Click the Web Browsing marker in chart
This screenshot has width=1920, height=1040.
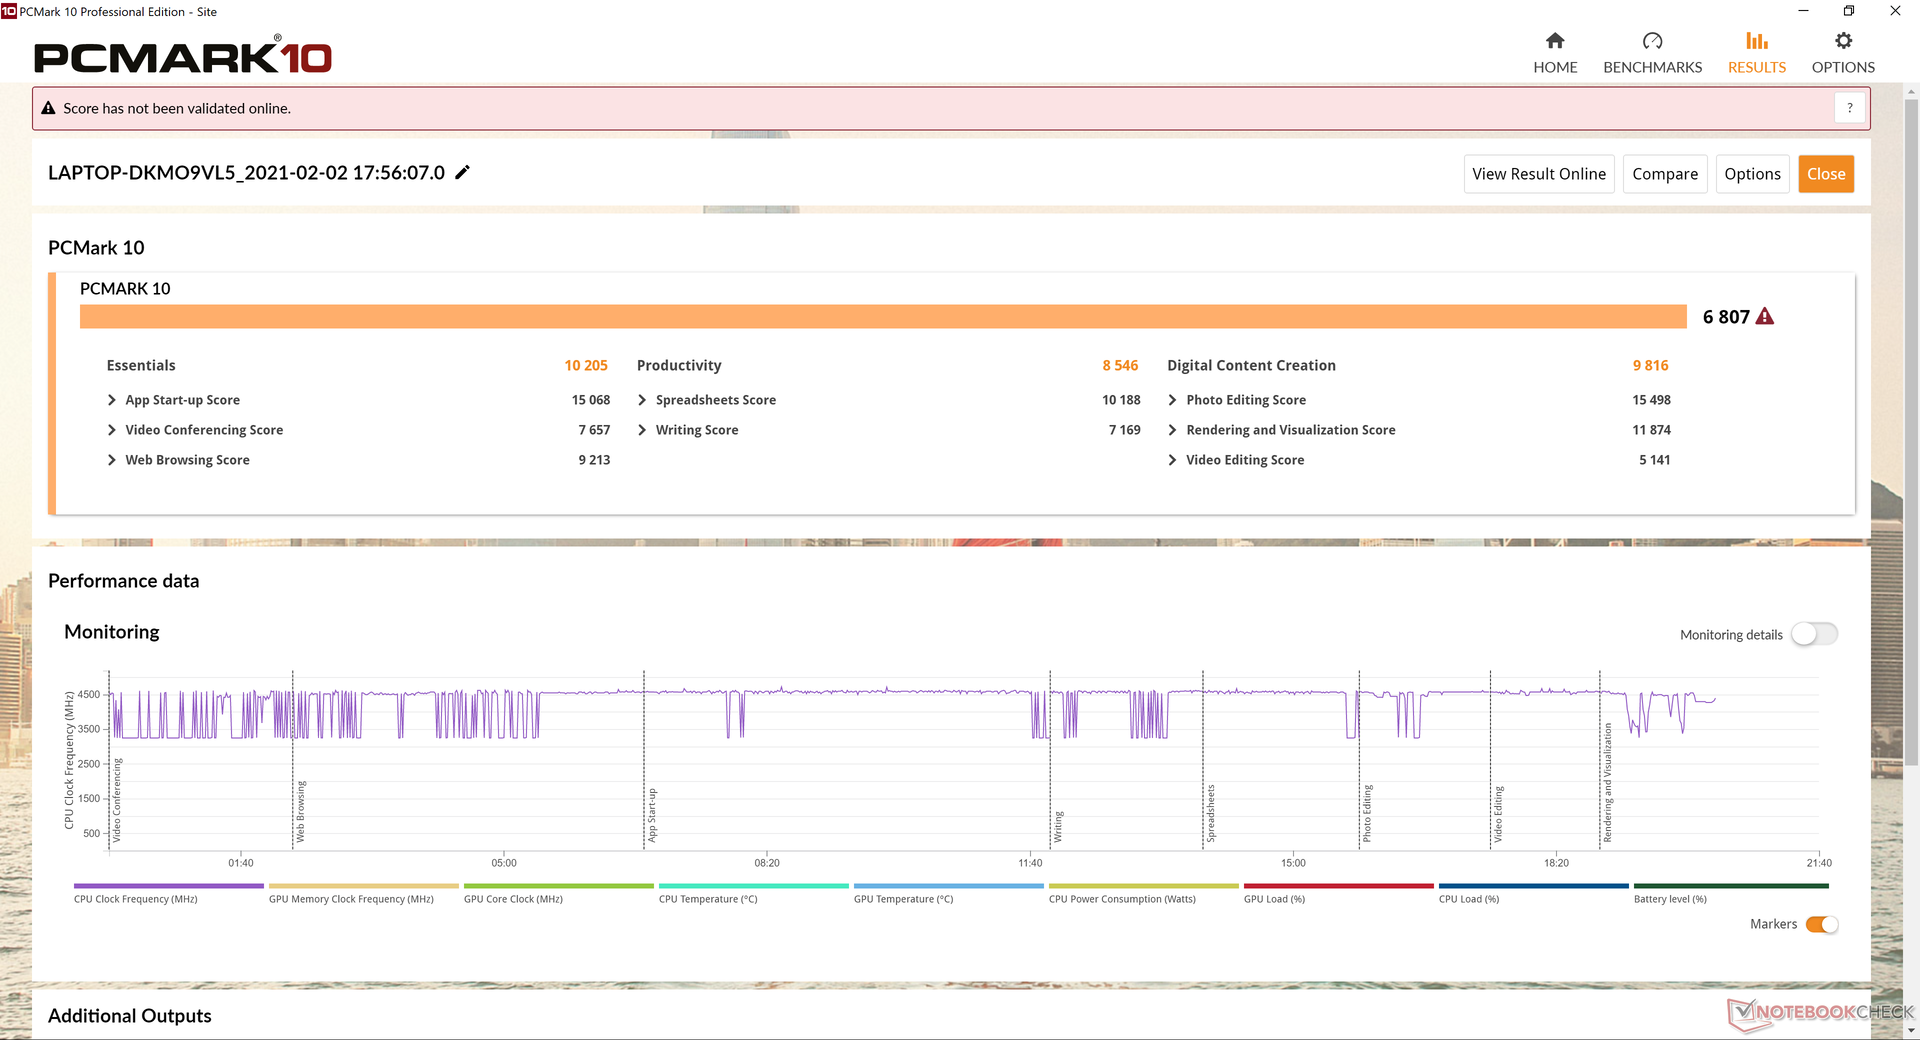click(301, 811)
